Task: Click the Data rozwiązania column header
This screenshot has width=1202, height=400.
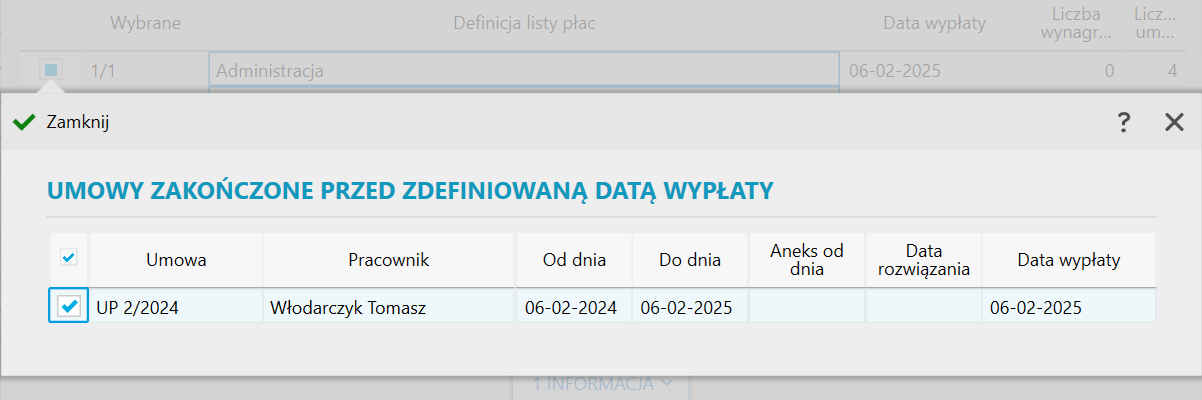Action: tap(923, 260)
